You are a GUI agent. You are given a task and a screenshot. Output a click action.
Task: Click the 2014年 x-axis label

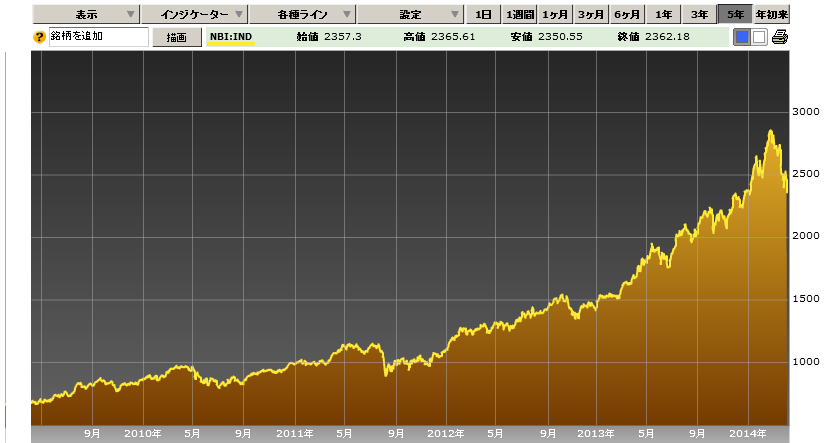[748, 434]
